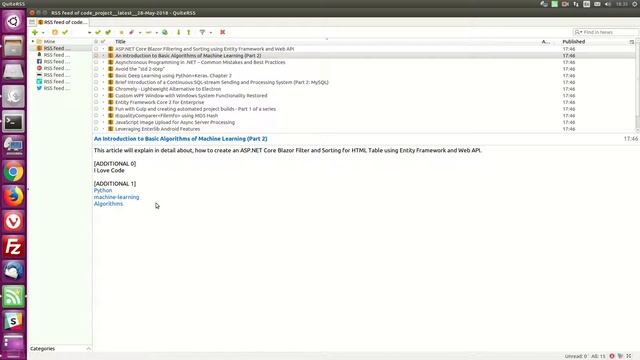The image size is (640, 360).
Task: Click the green plus Add feed icon
Action: click(35, 32)
